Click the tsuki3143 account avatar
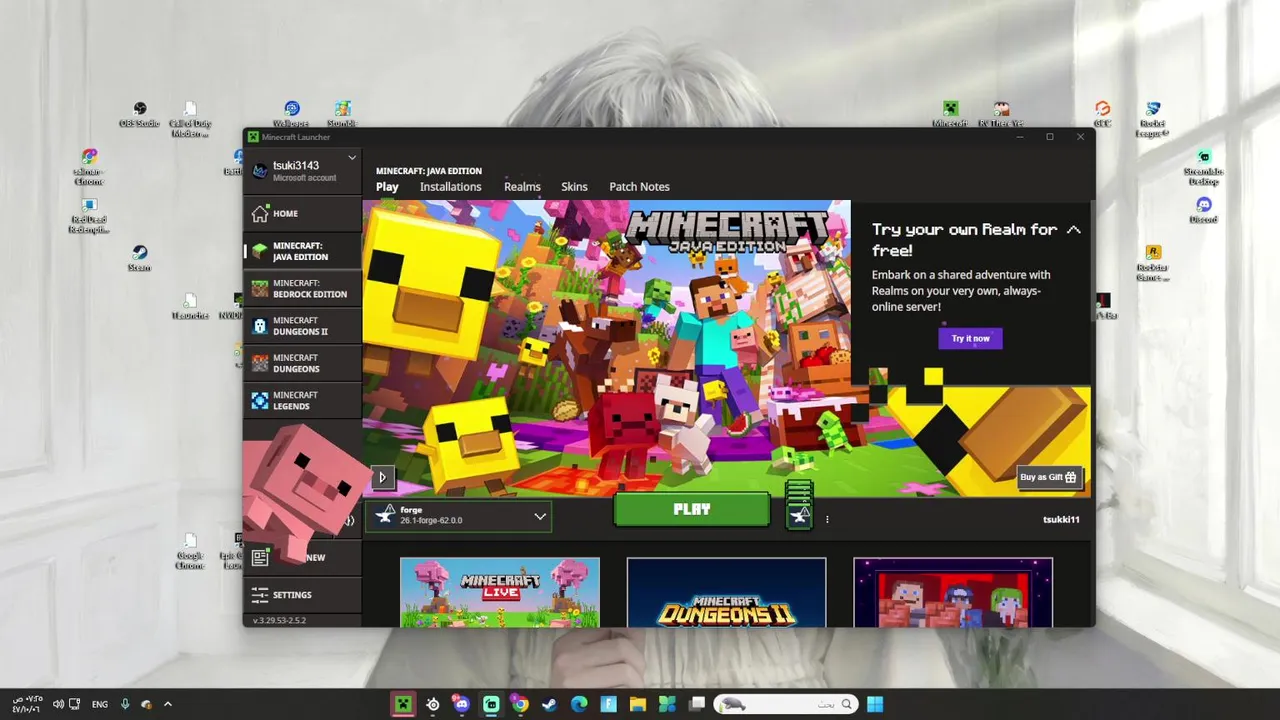The width and height of the screenshot is (1280, 720). (x=260, y=171)
